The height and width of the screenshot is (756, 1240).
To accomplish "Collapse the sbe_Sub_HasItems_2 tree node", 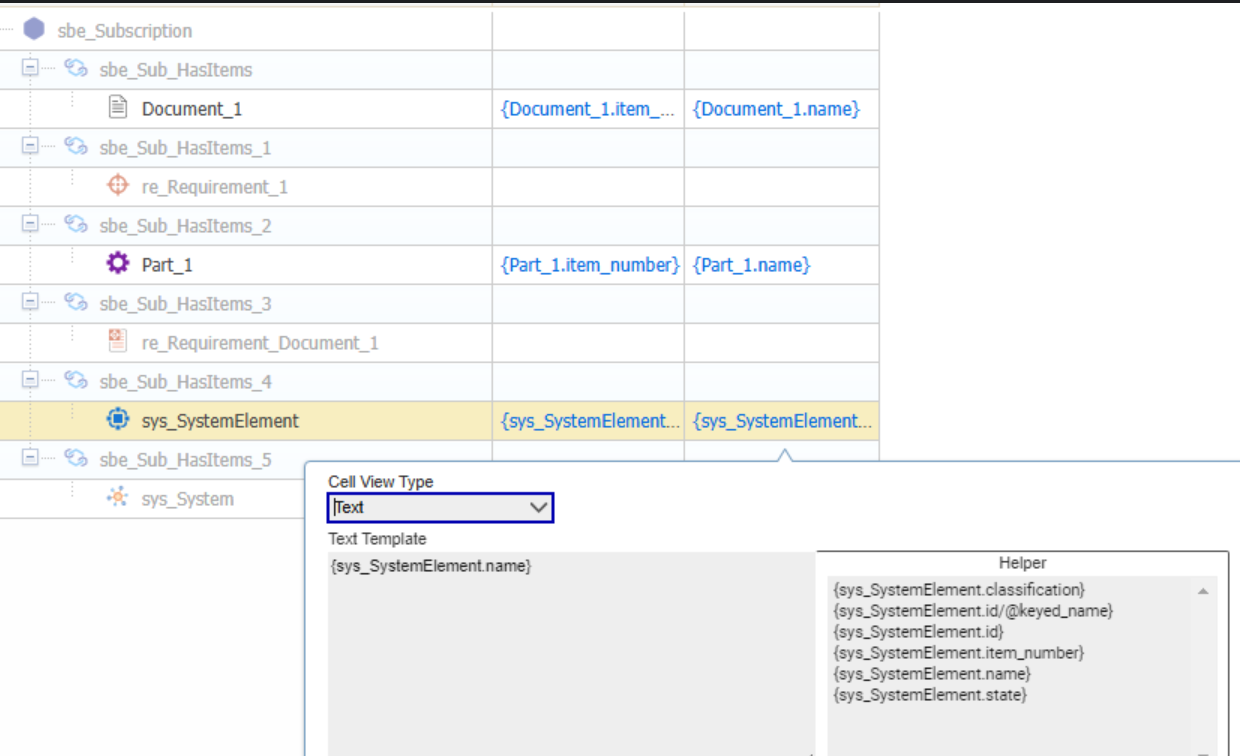I will click(x=31, y=225).
